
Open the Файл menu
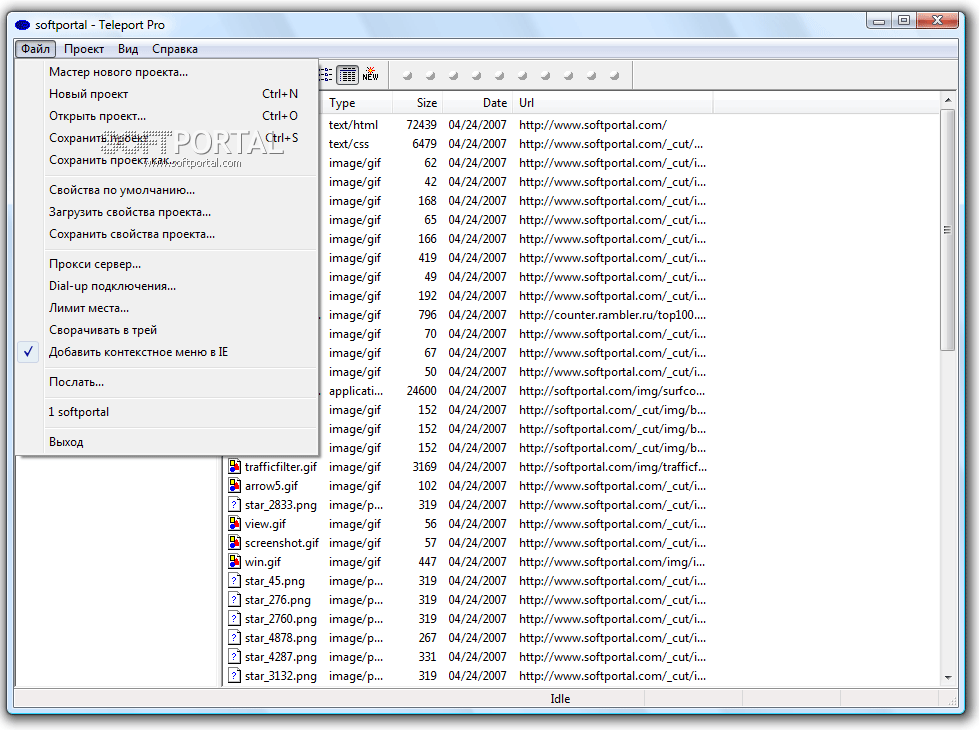[36, 49]
